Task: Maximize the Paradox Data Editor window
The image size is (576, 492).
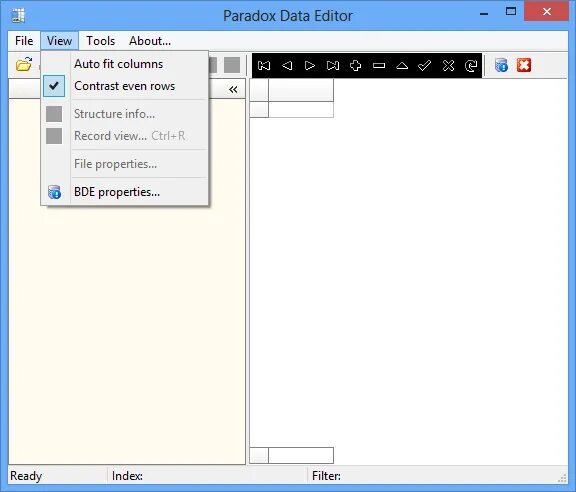Action: pos(511,12)
